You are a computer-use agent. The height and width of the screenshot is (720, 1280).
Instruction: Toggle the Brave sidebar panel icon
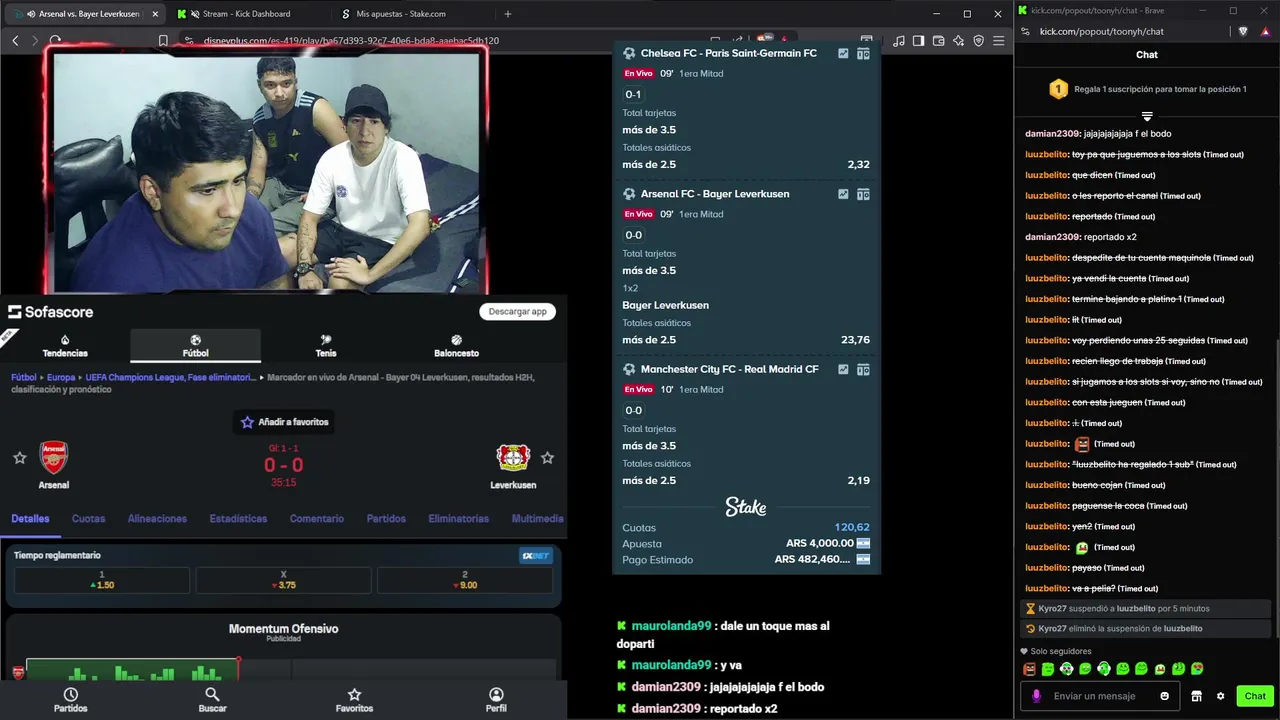(x=919, y=41)
